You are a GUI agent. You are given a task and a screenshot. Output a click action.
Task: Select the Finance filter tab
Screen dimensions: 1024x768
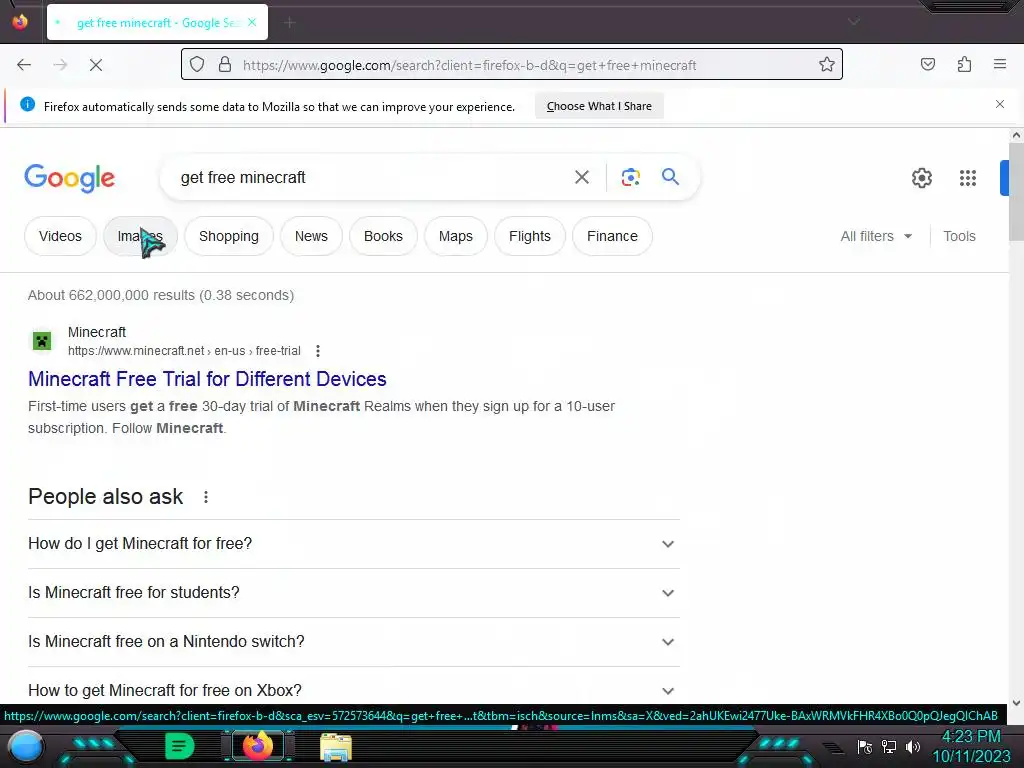(612, 236)
